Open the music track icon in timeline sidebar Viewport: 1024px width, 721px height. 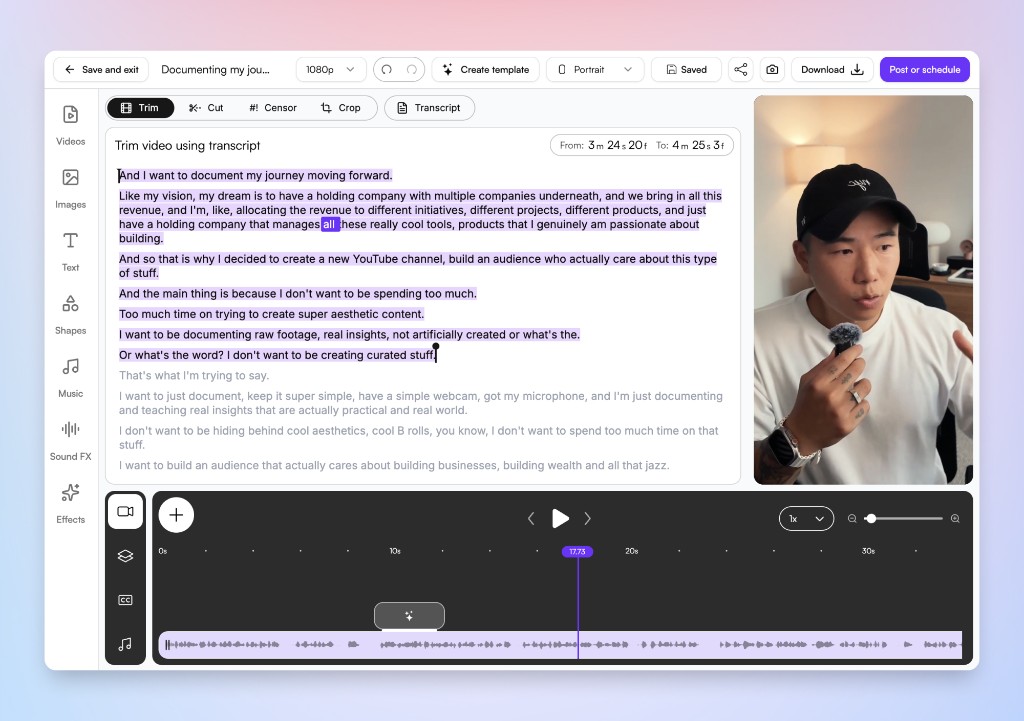(x=125, y=643)
